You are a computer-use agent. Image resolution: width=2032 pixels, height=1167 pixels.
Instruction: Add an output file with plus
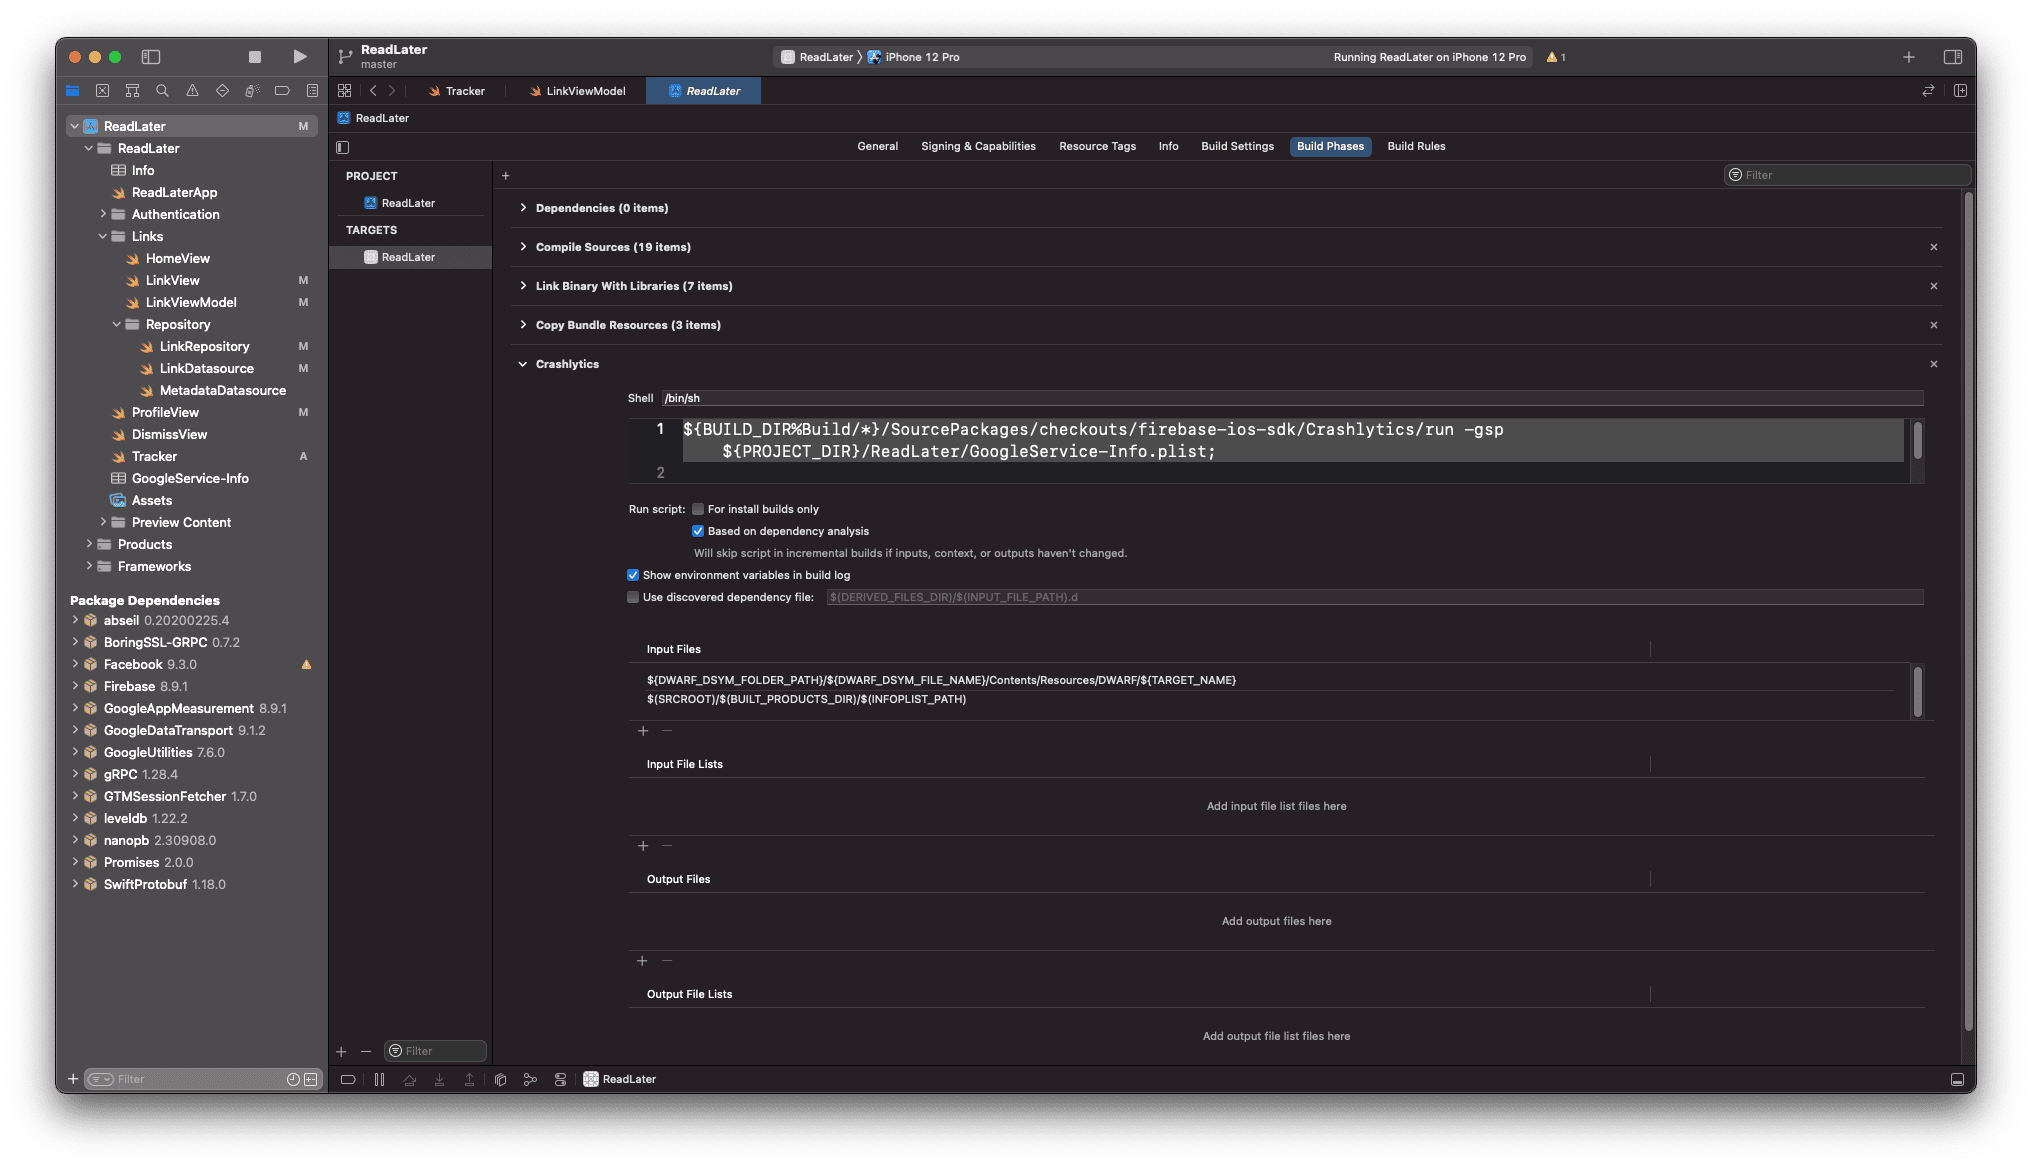tap(643, 961)
